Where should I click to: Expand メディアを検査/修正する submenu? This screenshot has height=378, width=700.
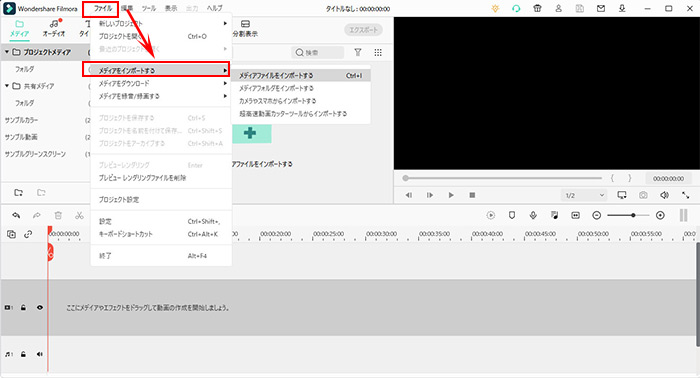tap(161, 96)
